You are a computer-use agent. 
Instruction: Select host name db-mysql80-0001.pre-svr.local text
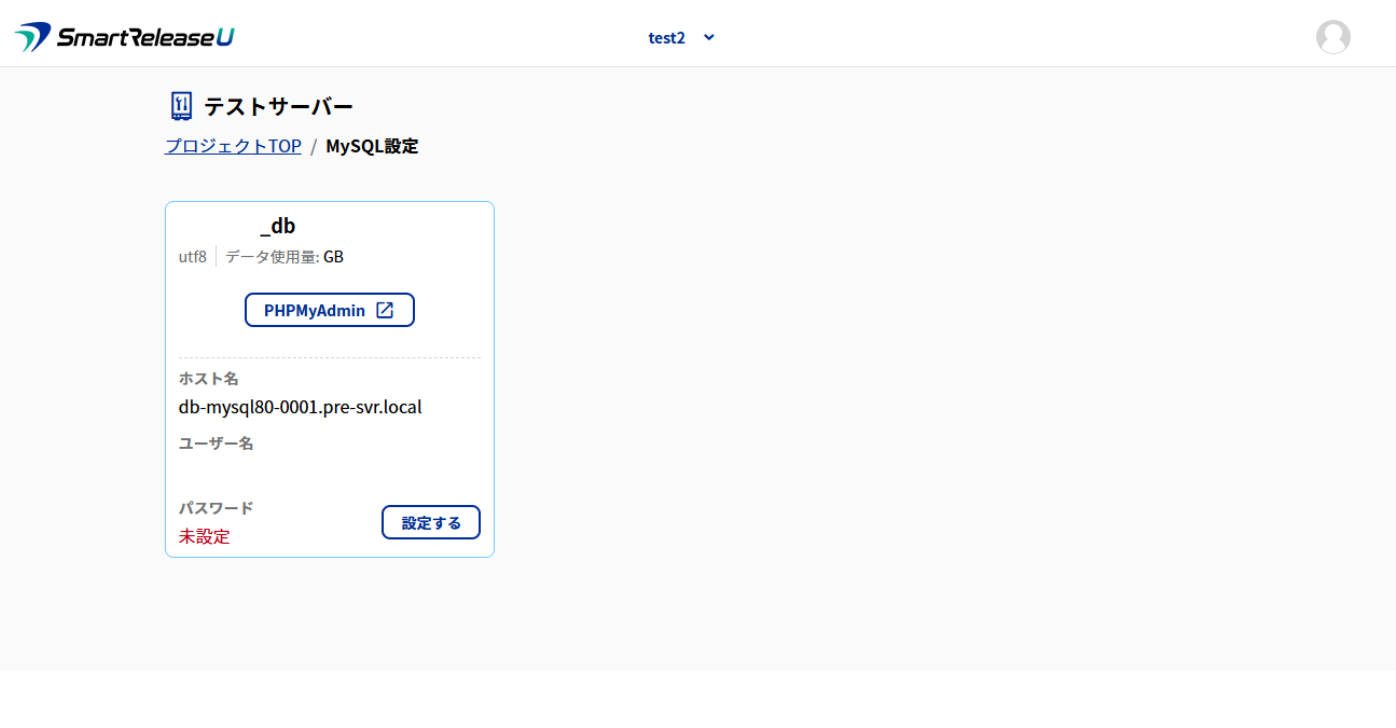(x=300, y=407)
